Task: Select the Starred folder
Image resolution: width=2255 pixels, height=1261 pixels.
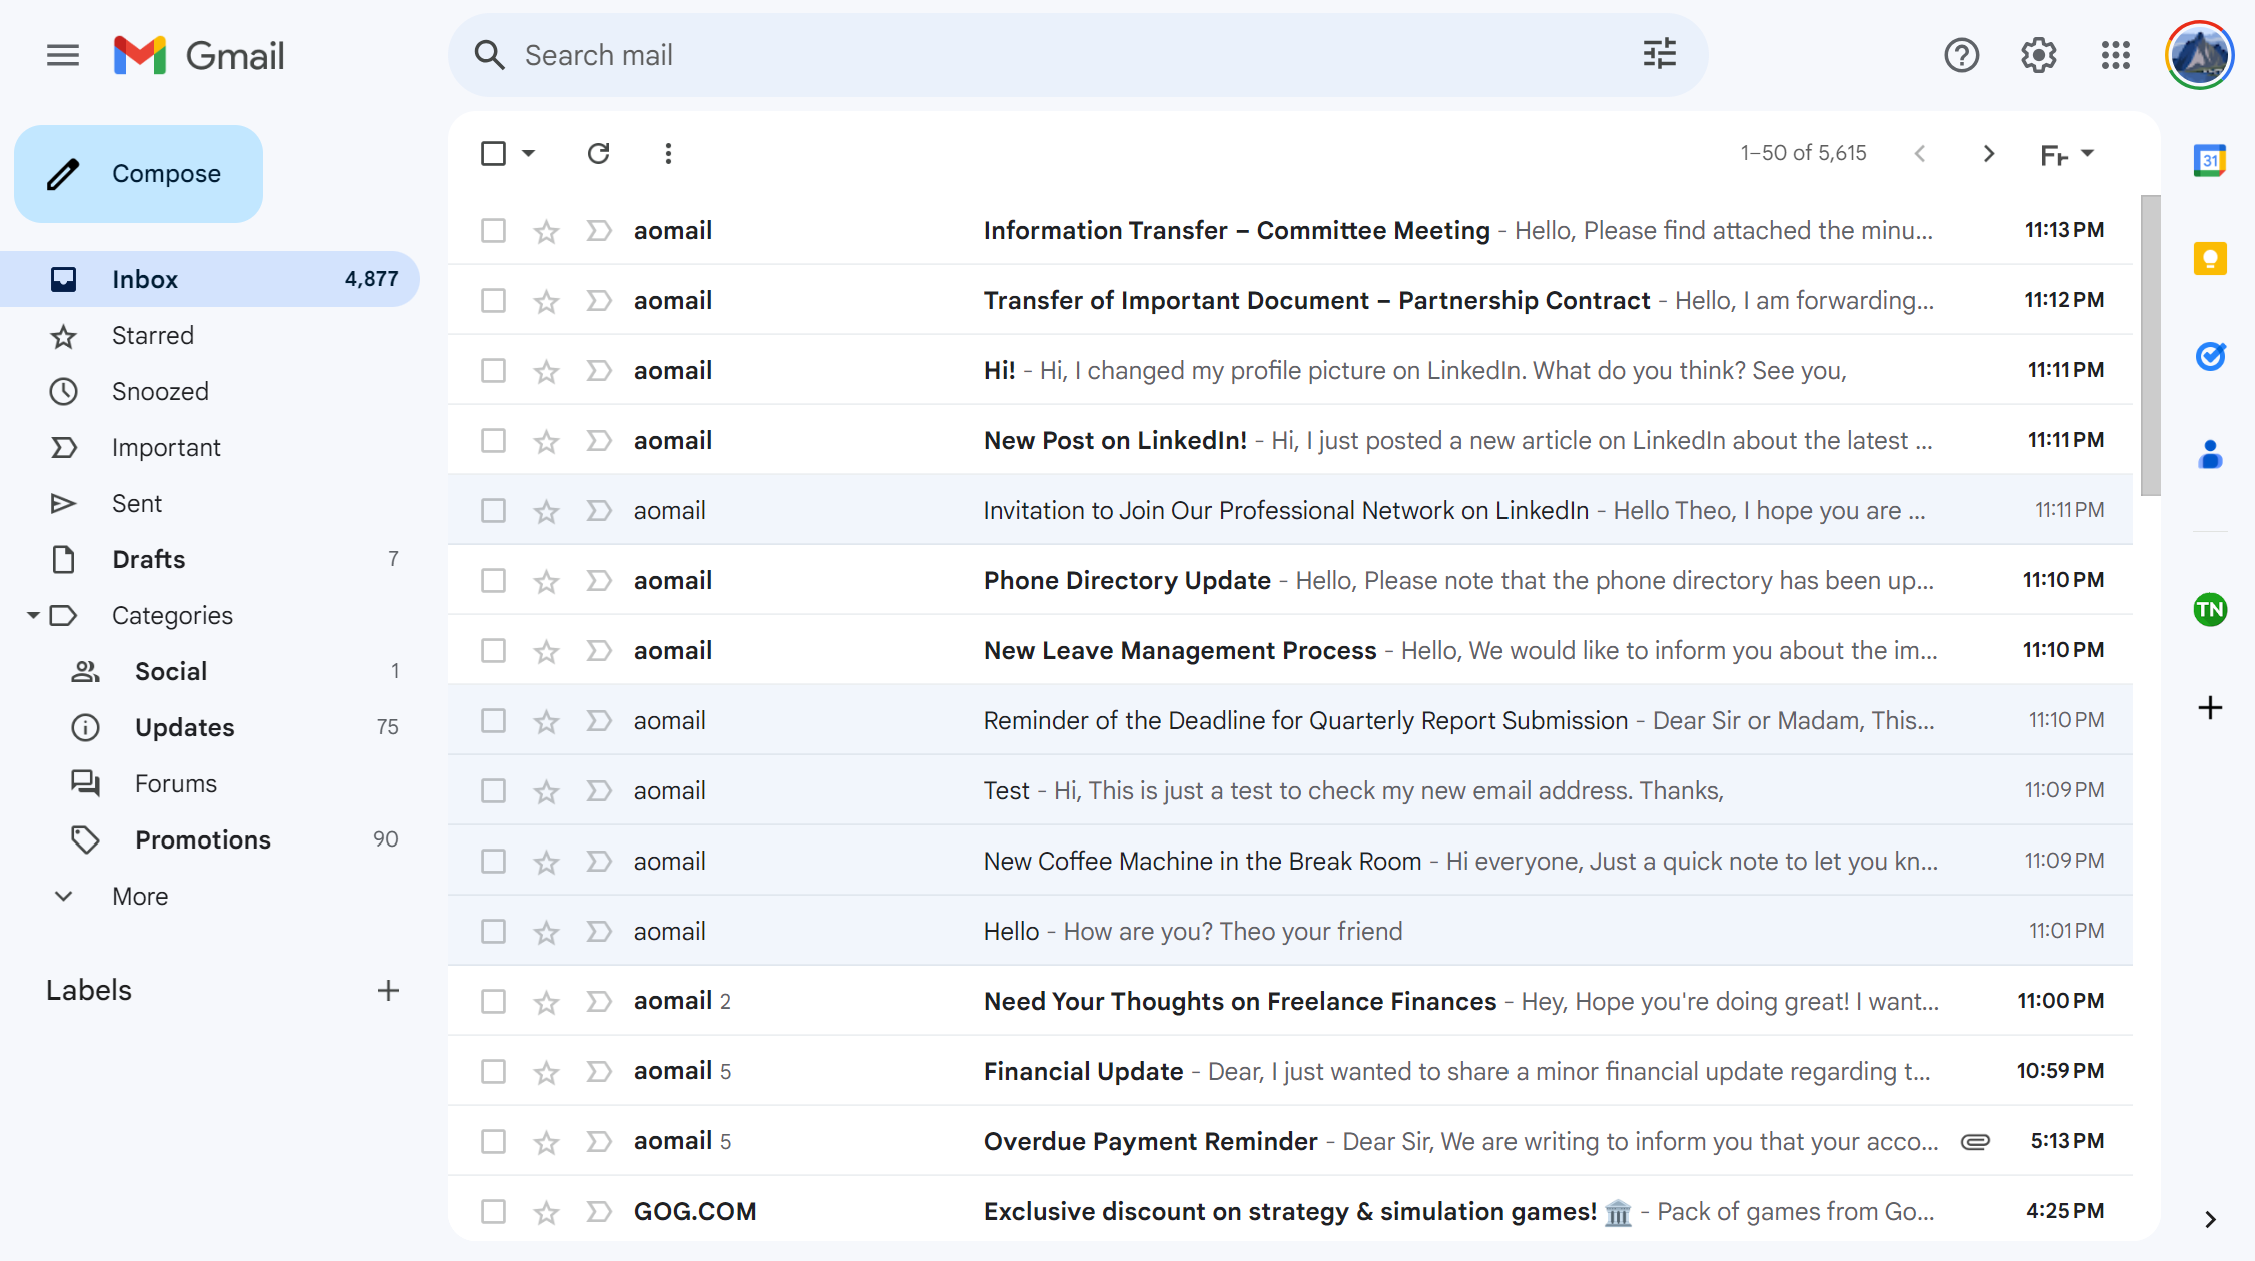Action: click(152, 333)
